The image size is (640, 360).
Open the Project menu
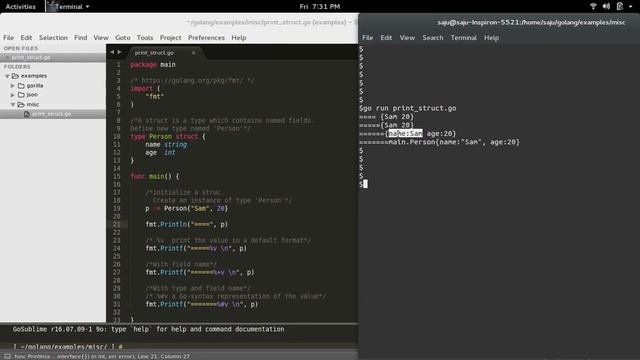point(170,38)
